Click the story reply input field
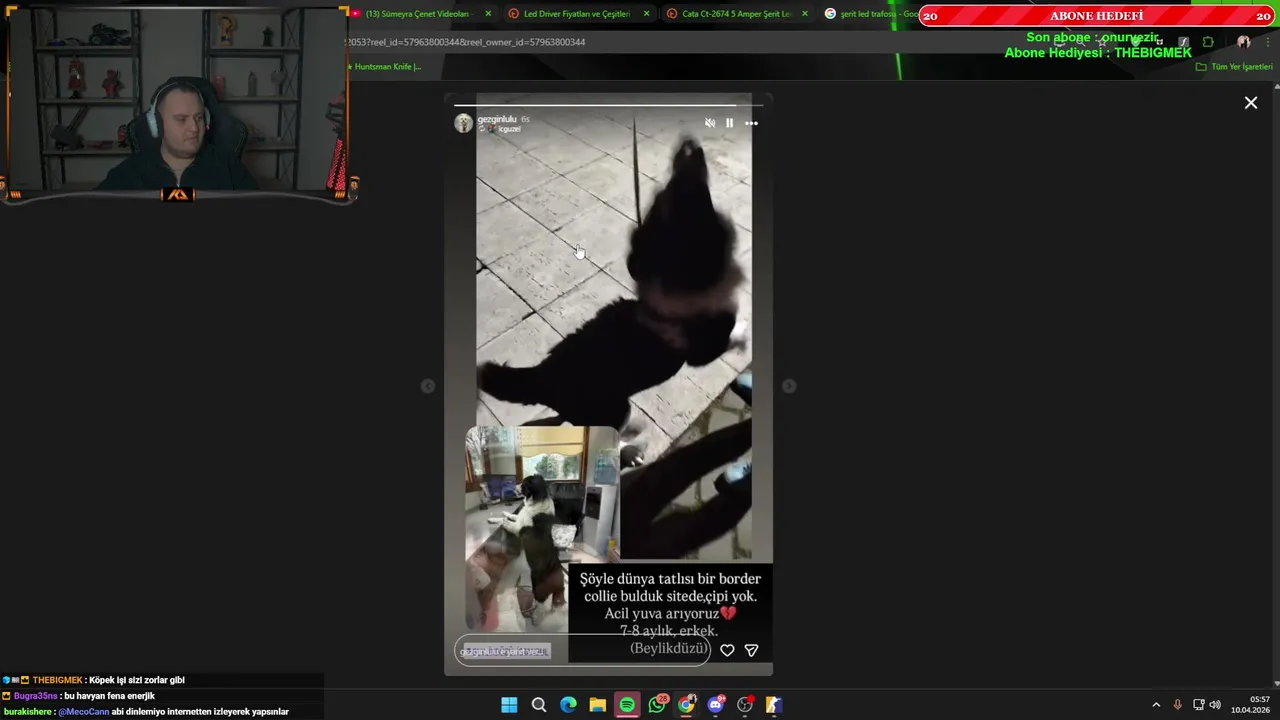Screen dimensions: 1280x720 click(x=582, y=651)
